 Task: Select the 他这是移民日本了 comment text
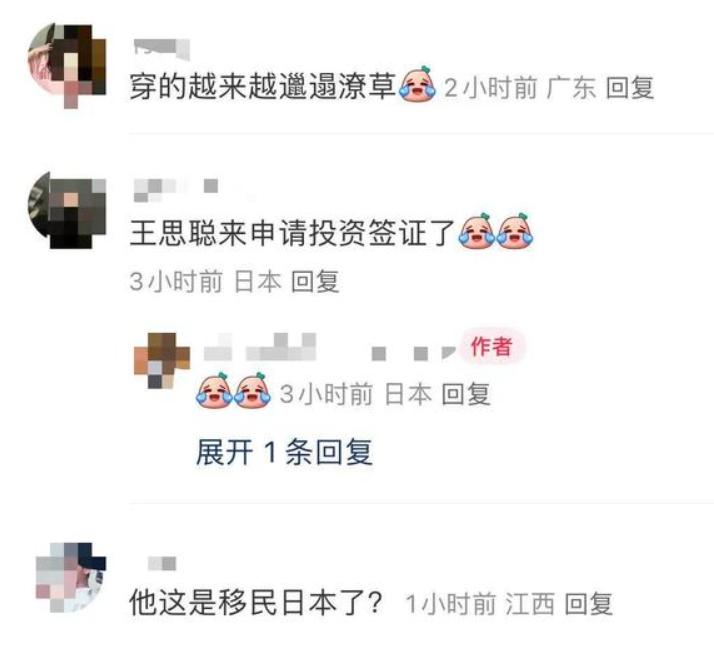point(255,603)
